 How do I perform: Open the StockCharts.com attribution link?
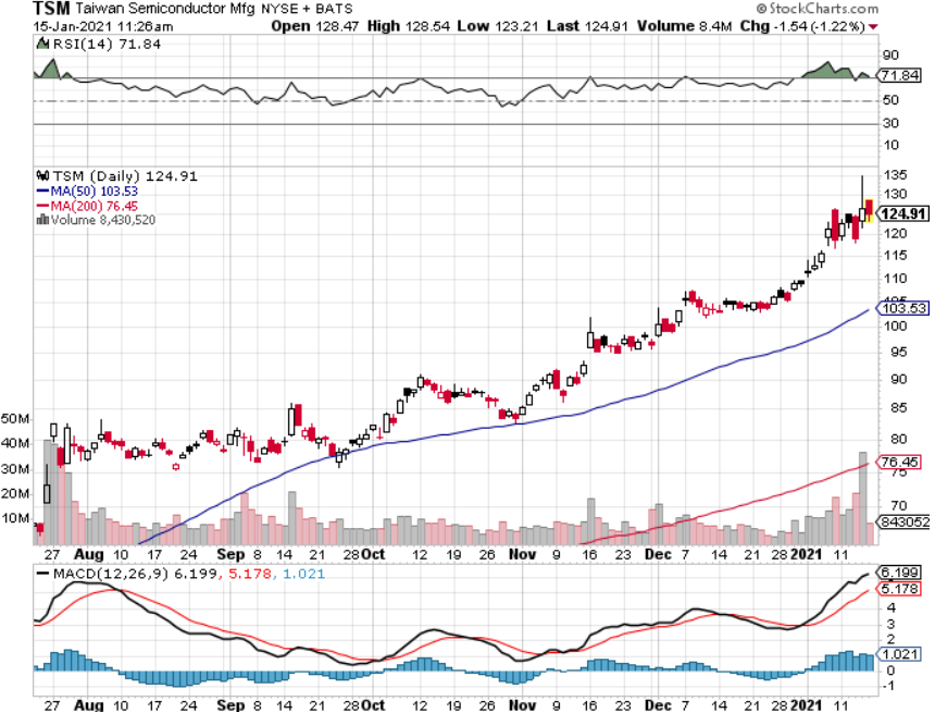pyautogui.click(x=817, y=9)
